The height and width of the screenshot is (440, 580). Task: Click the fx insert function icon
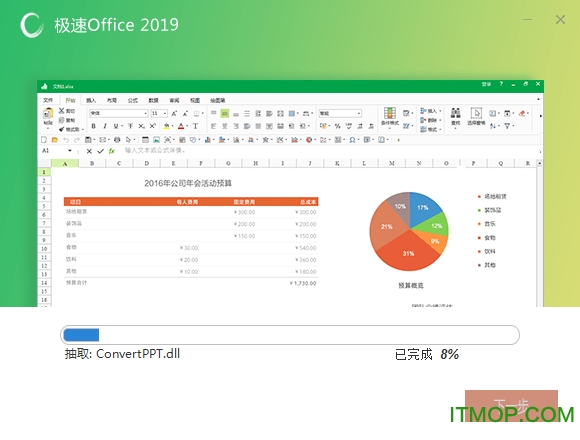pos(111,151)
